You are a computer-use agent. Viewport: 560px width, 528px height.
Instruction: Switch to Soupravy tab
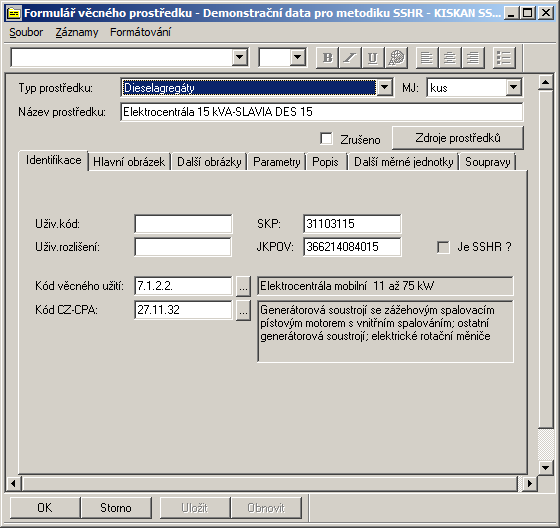tap(488, 162)
